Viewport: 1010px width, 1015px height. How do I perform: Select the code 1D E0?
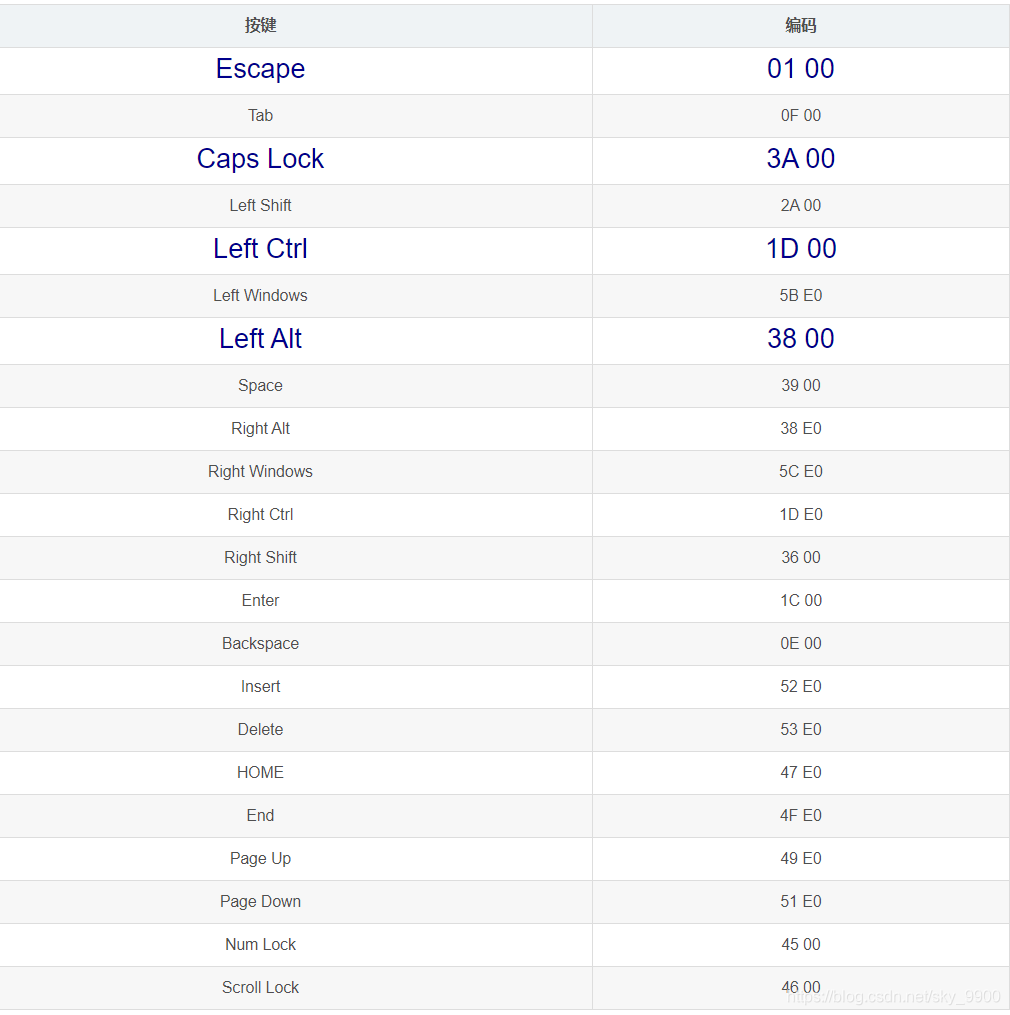801,515
